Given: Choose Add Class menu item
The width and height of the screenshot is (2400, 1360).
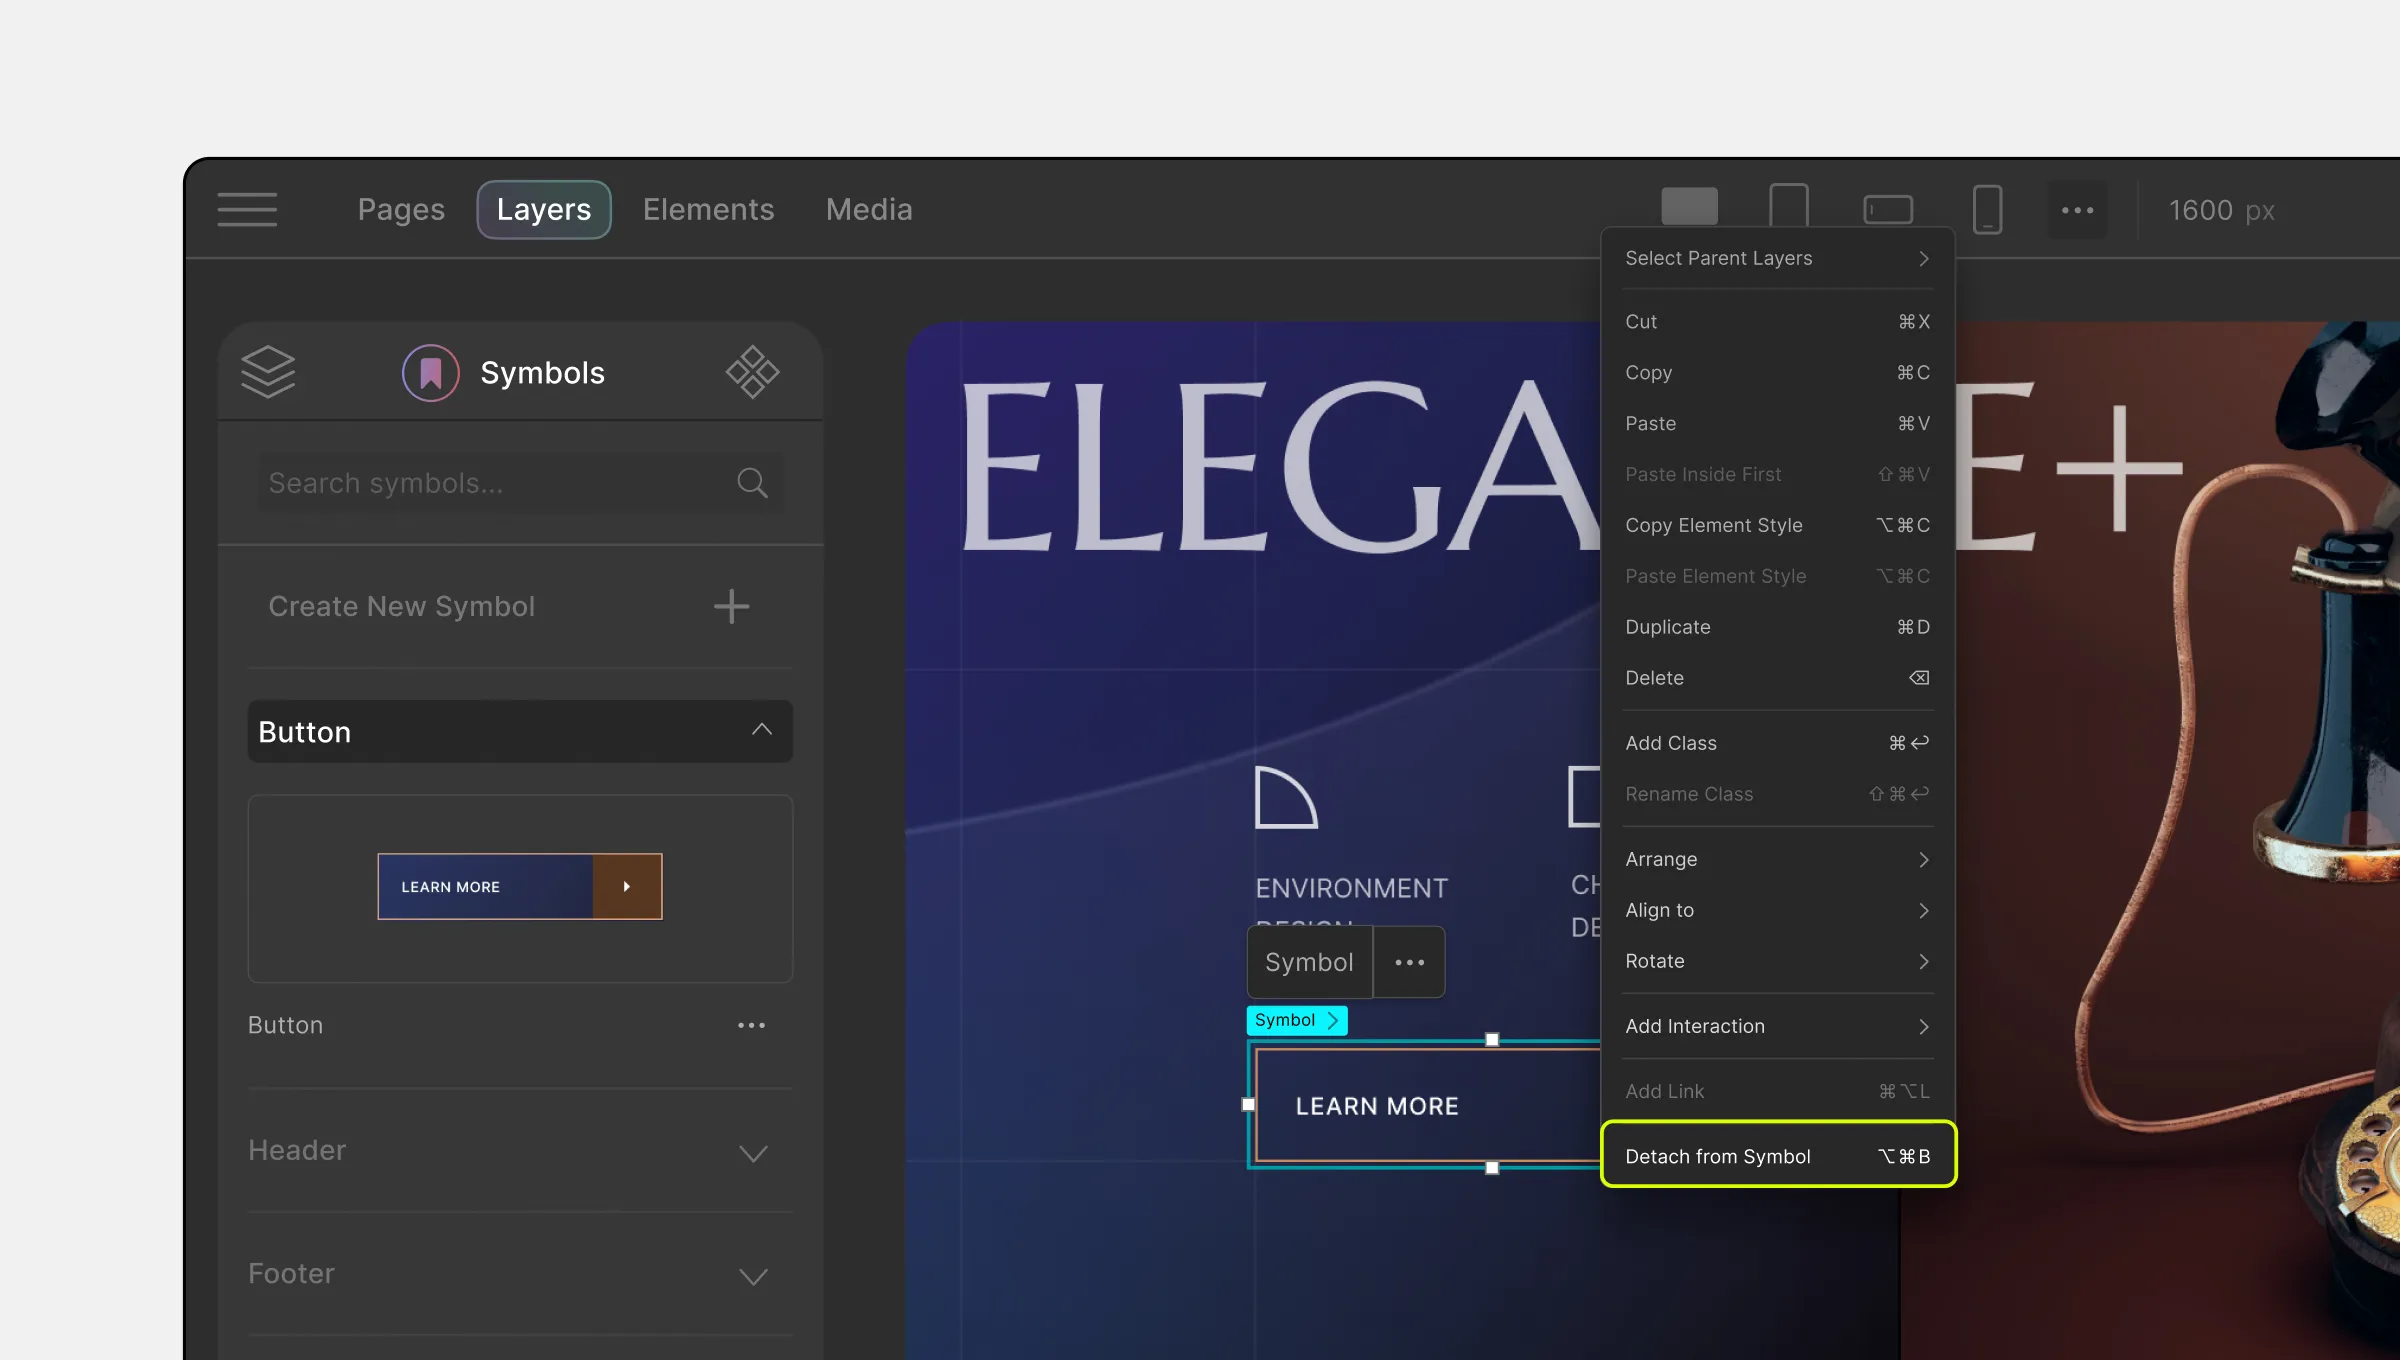Looking at the screenshot, I should pos(1777,743).
